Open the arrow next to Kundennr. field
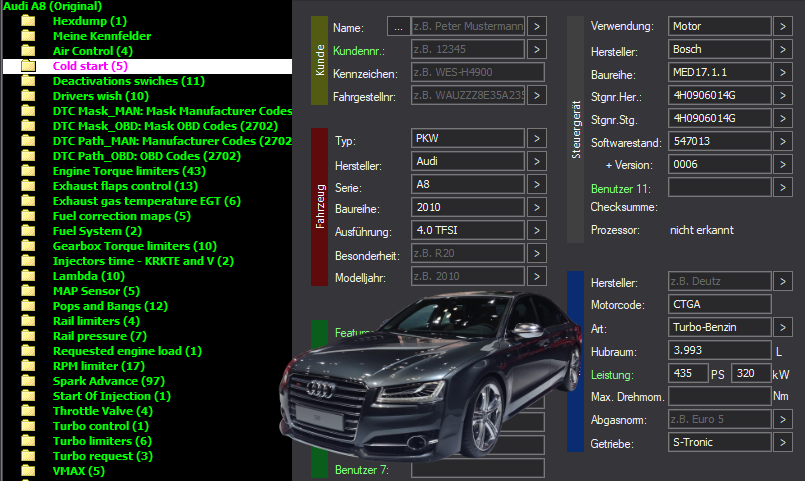 536,49
